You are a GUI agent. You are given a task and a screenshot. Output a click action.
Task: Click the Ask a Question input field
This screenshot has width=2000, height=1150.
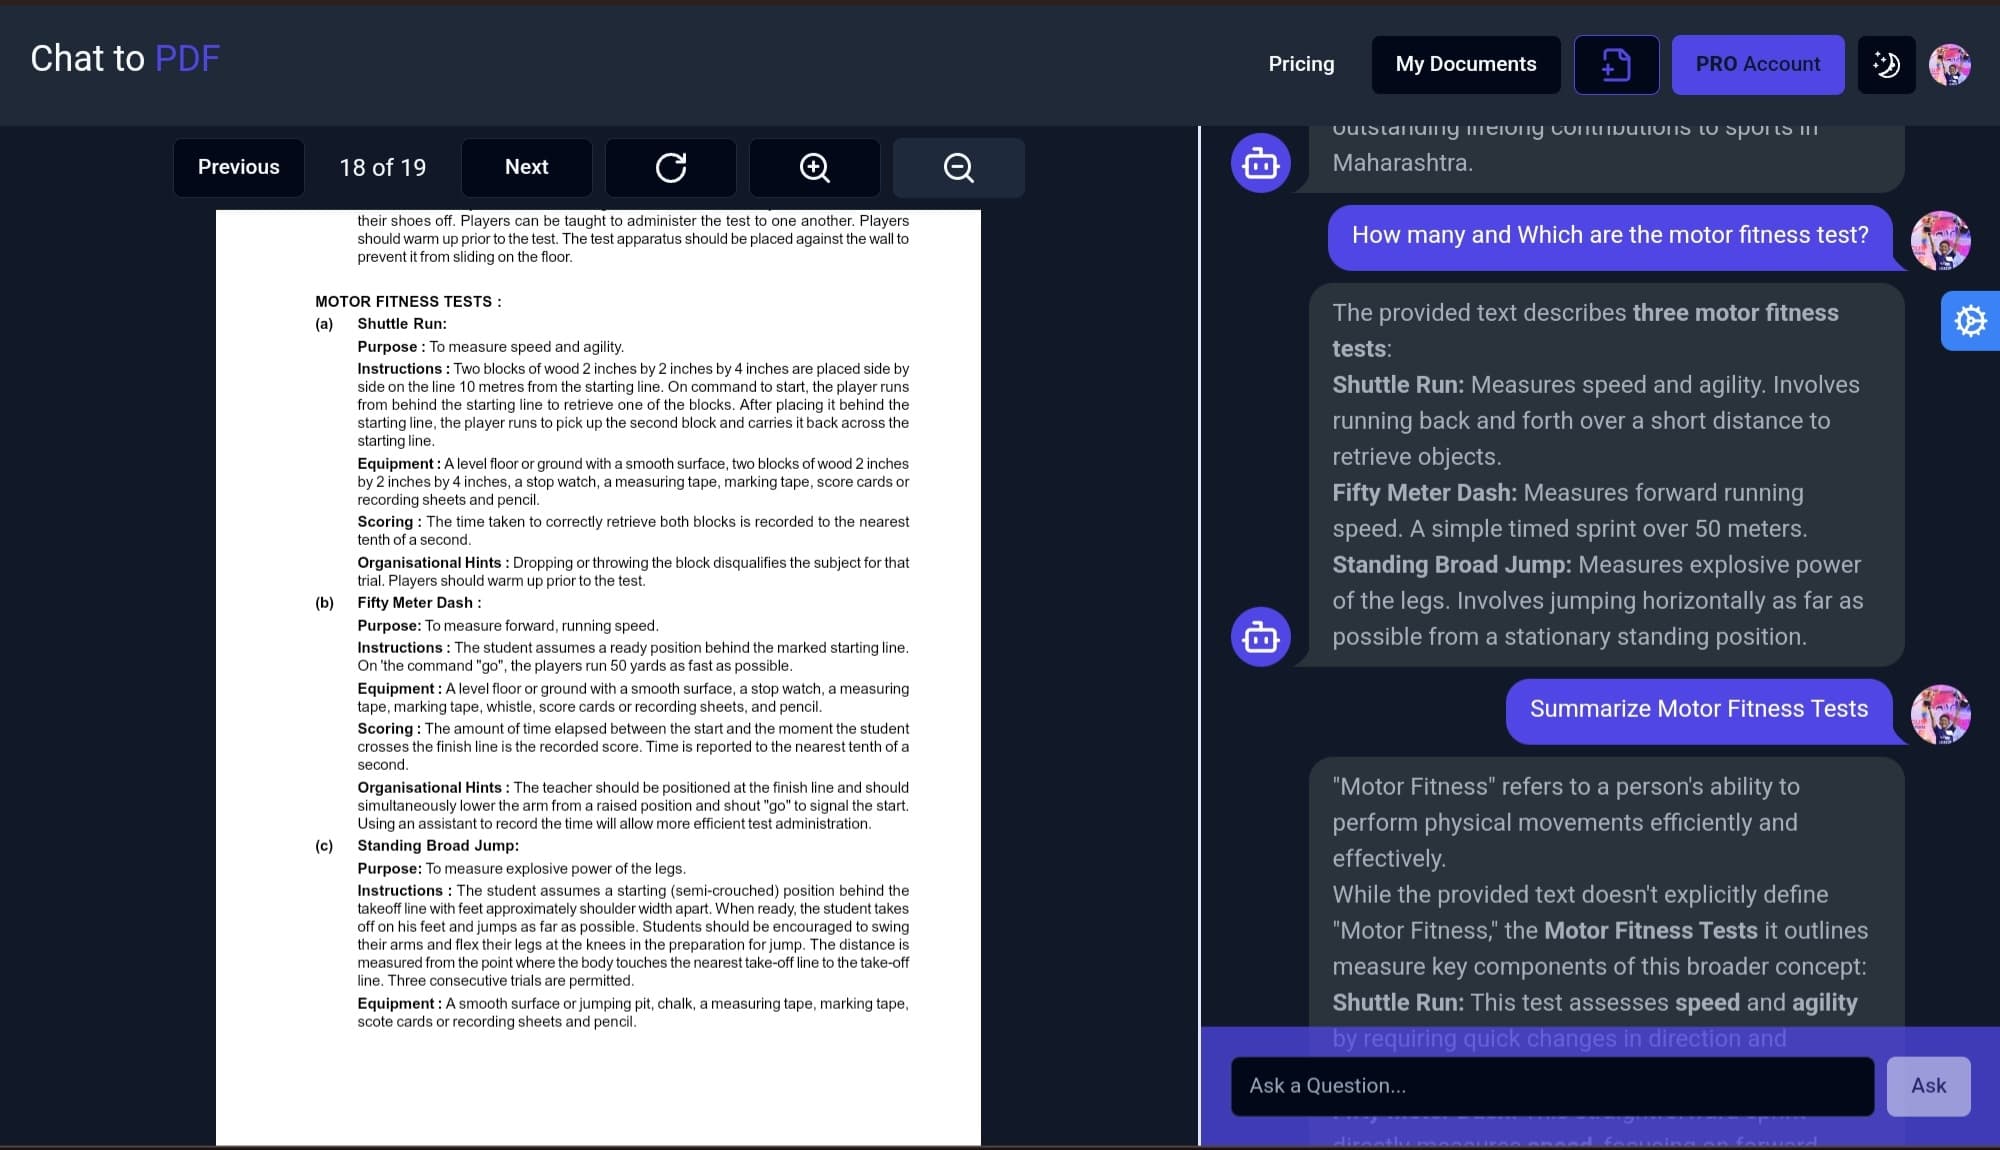pyautogui.click(x=1551, y=1086)
